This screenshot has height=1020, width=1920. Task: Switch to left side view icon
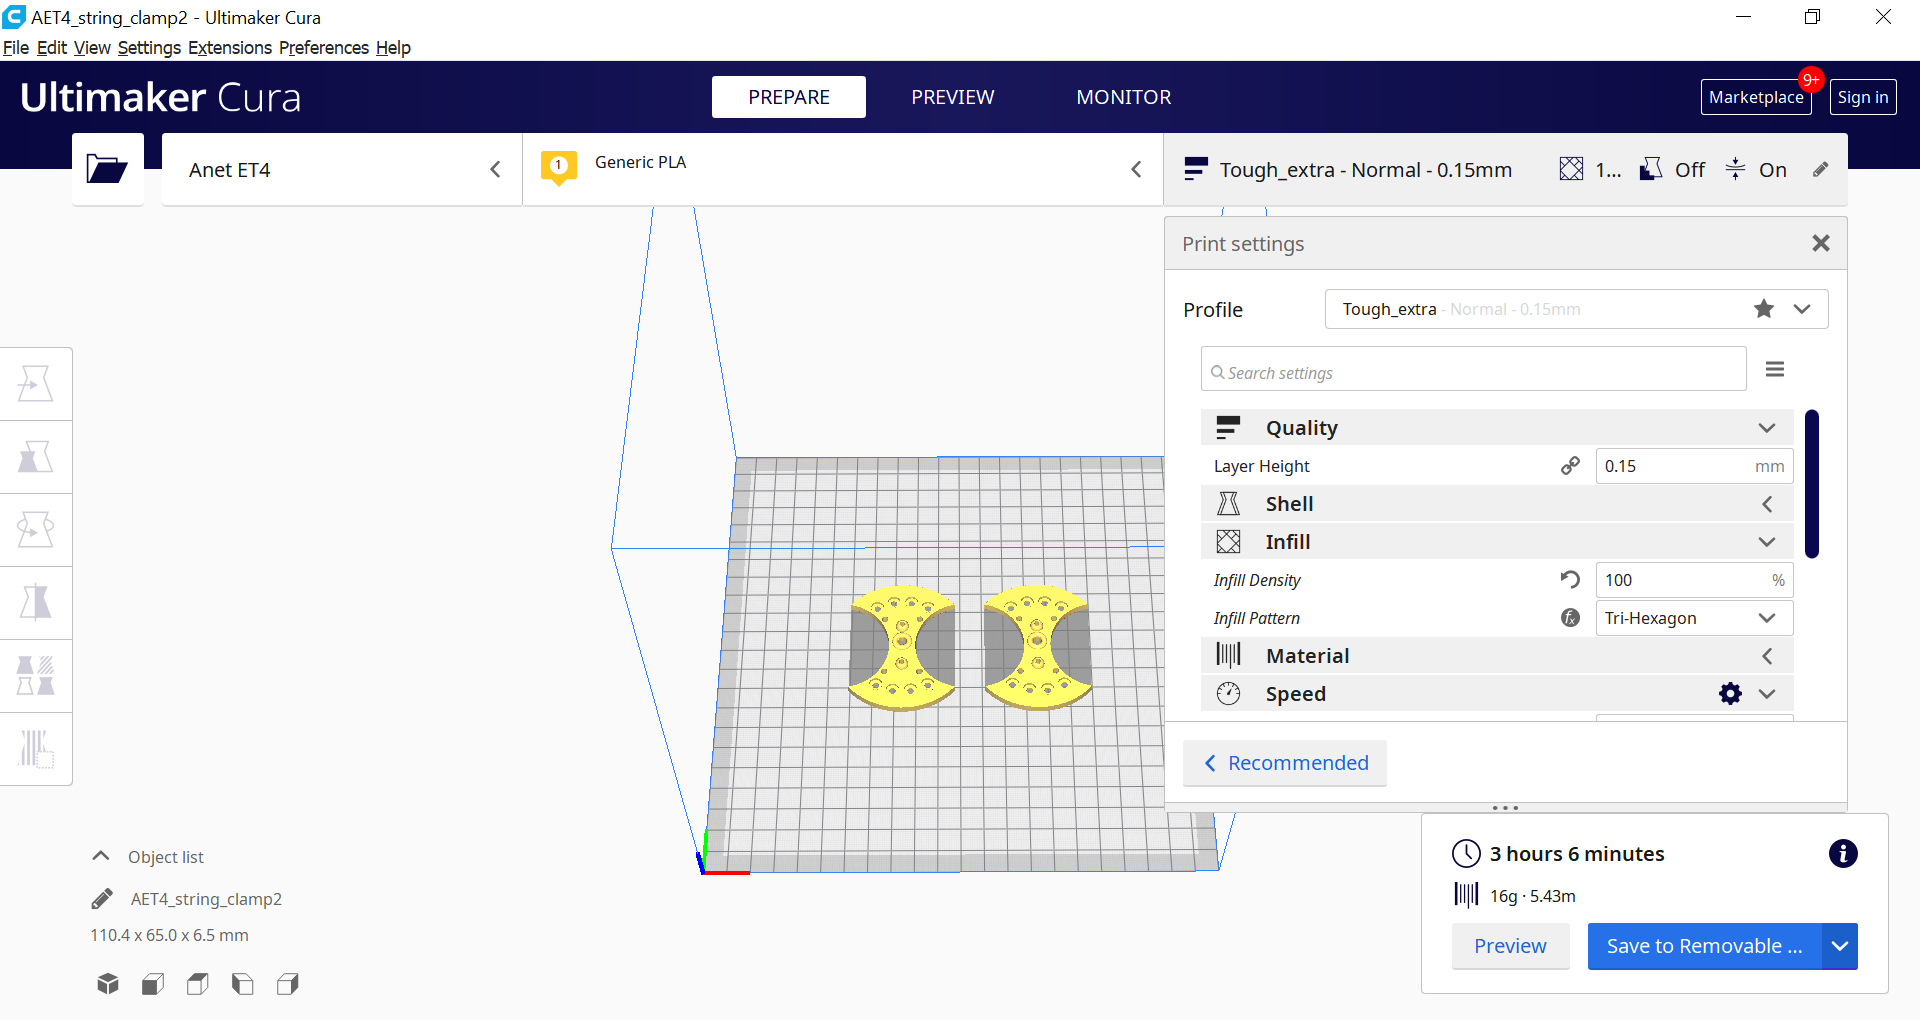click(243, 984)
